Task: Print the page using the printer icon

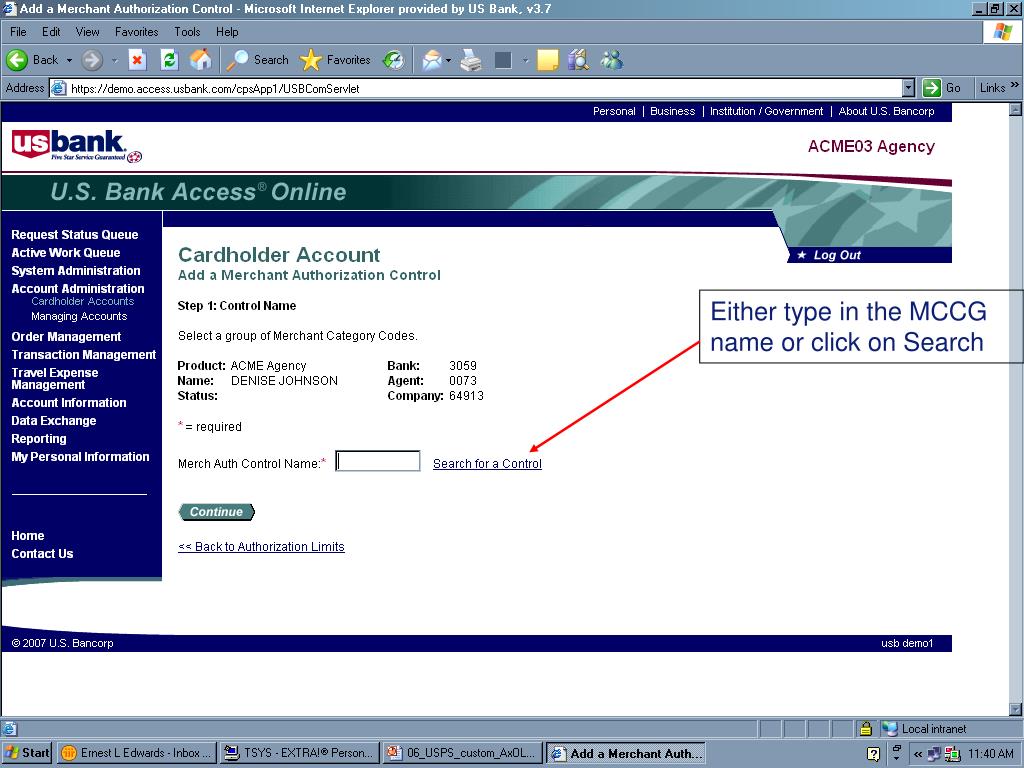Action: click(x=471, y=60)
